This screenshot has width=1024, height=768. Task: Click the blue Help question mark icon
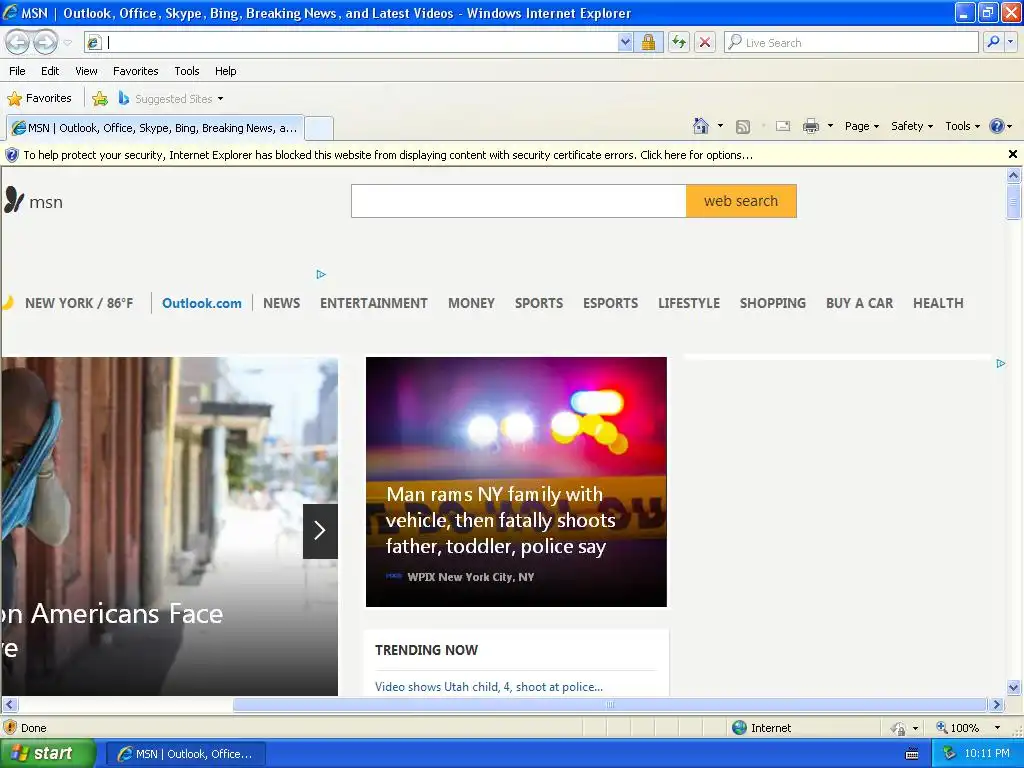(997, 126)
